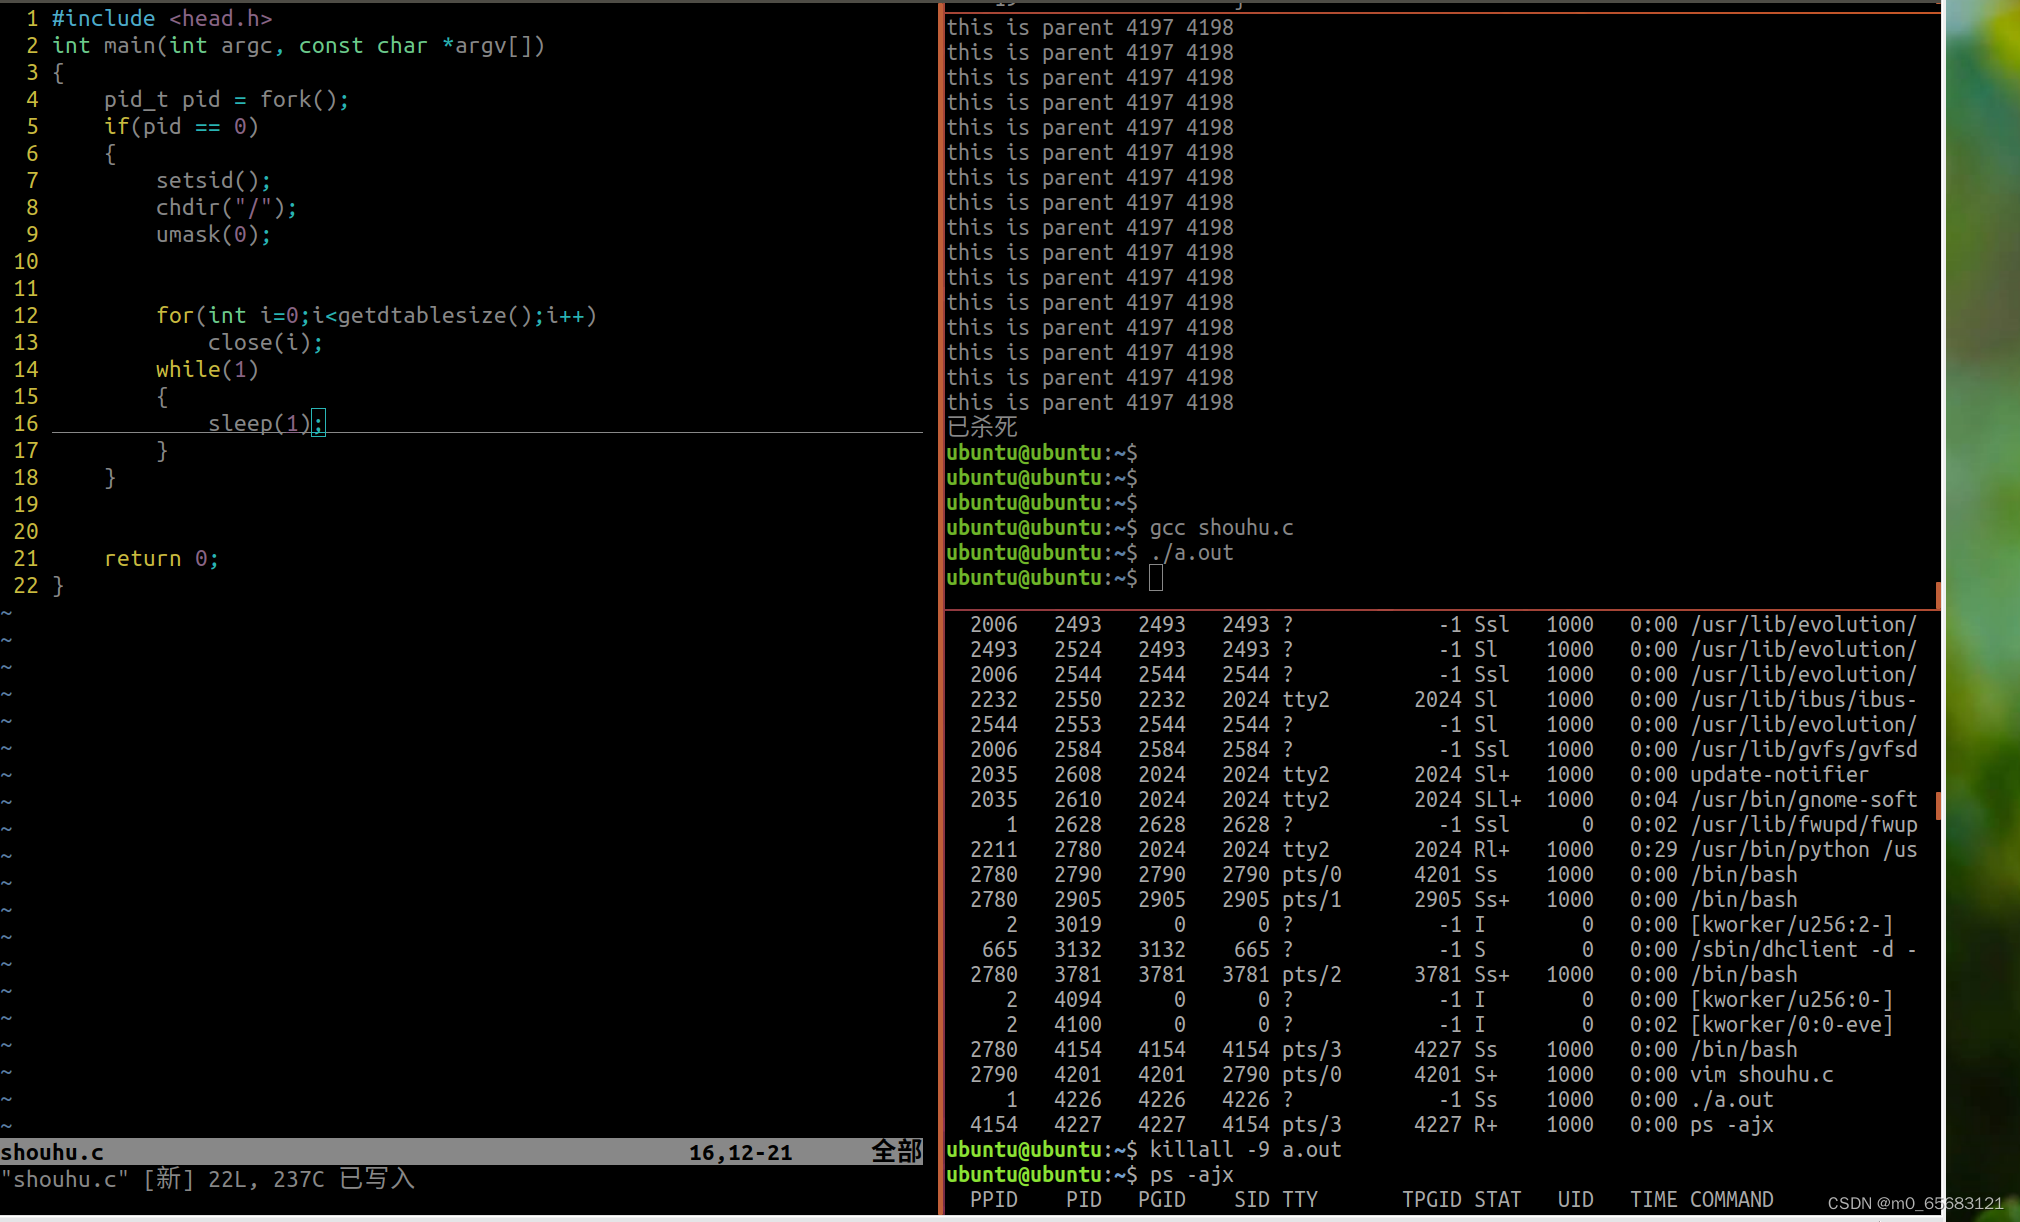
Task: Click the orange scrollbar marker of upper terminal
Action: 1938,596
